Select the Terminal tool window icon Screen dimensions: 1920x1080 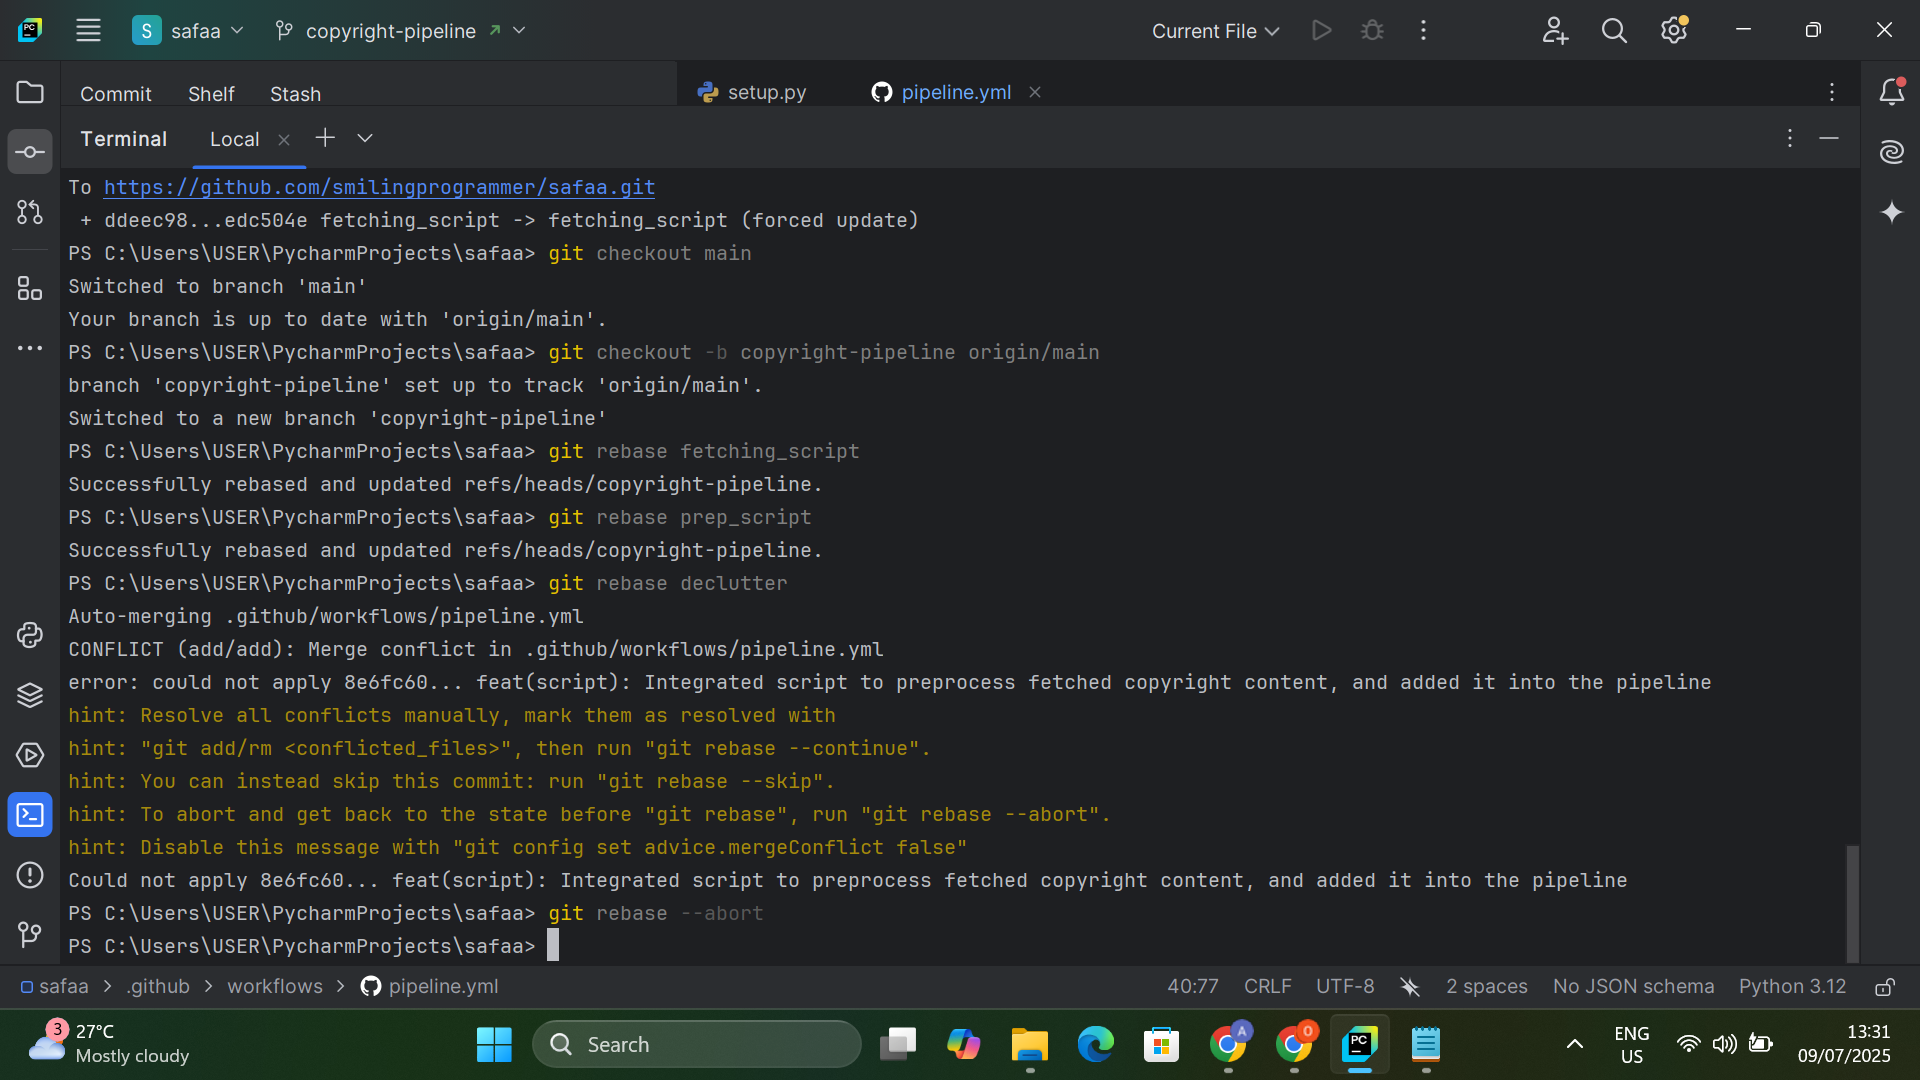point(30,815)
